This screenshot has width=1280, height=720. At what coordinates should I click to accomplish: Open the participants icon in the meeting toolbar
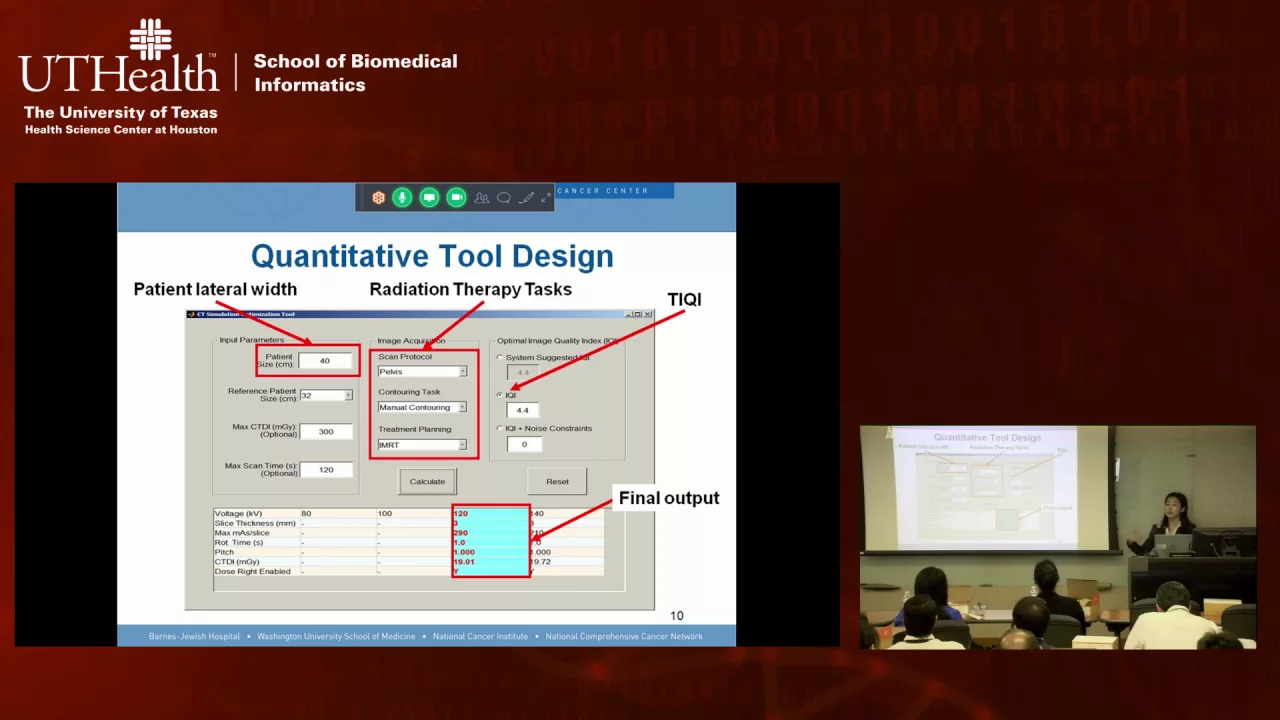pos(482,198)
